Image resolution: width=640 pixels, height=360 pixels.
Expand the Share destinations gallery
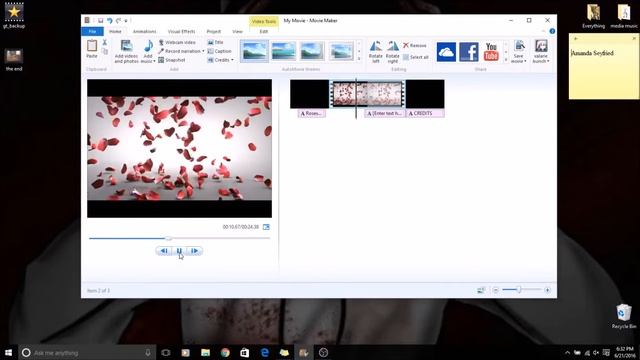pyautogui.click(x=506, y=59)
